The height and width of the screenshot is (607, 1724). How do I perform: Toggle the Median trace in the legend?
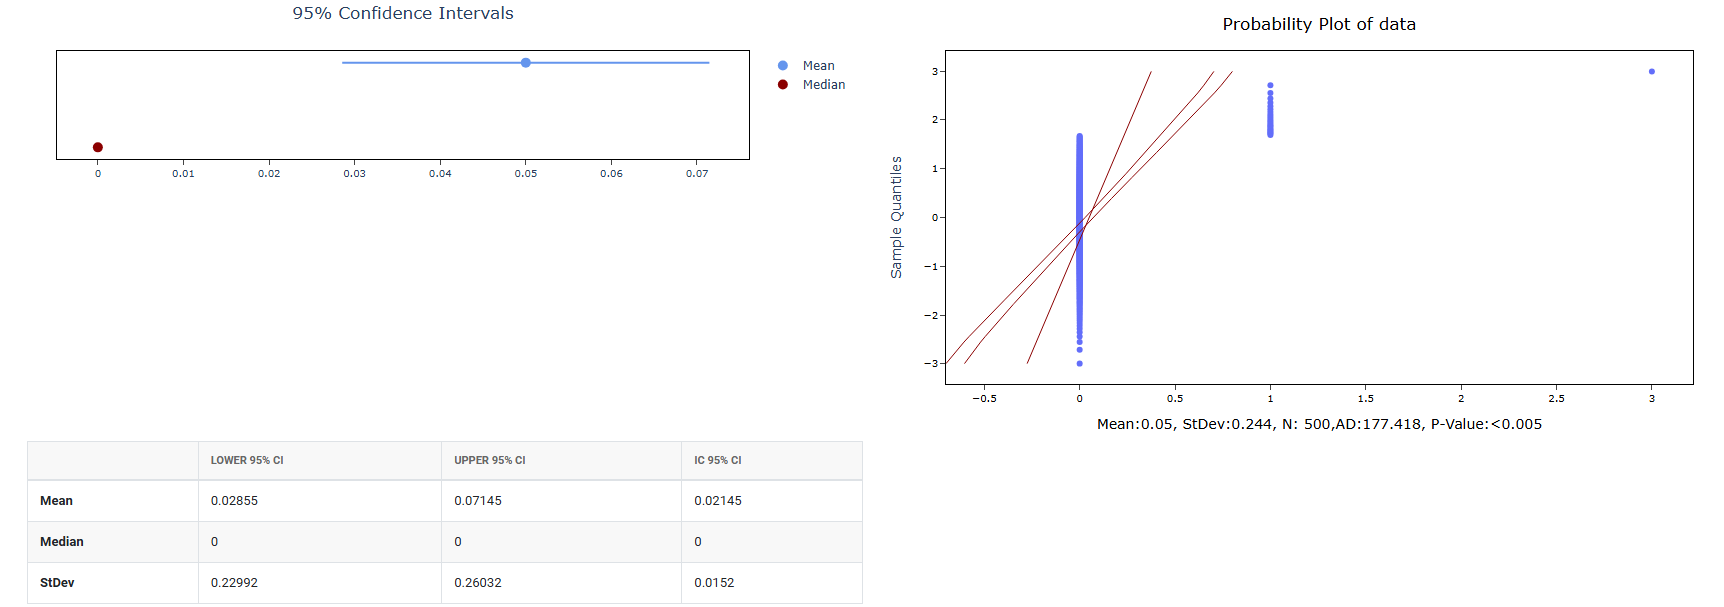[x=823, y=85]
